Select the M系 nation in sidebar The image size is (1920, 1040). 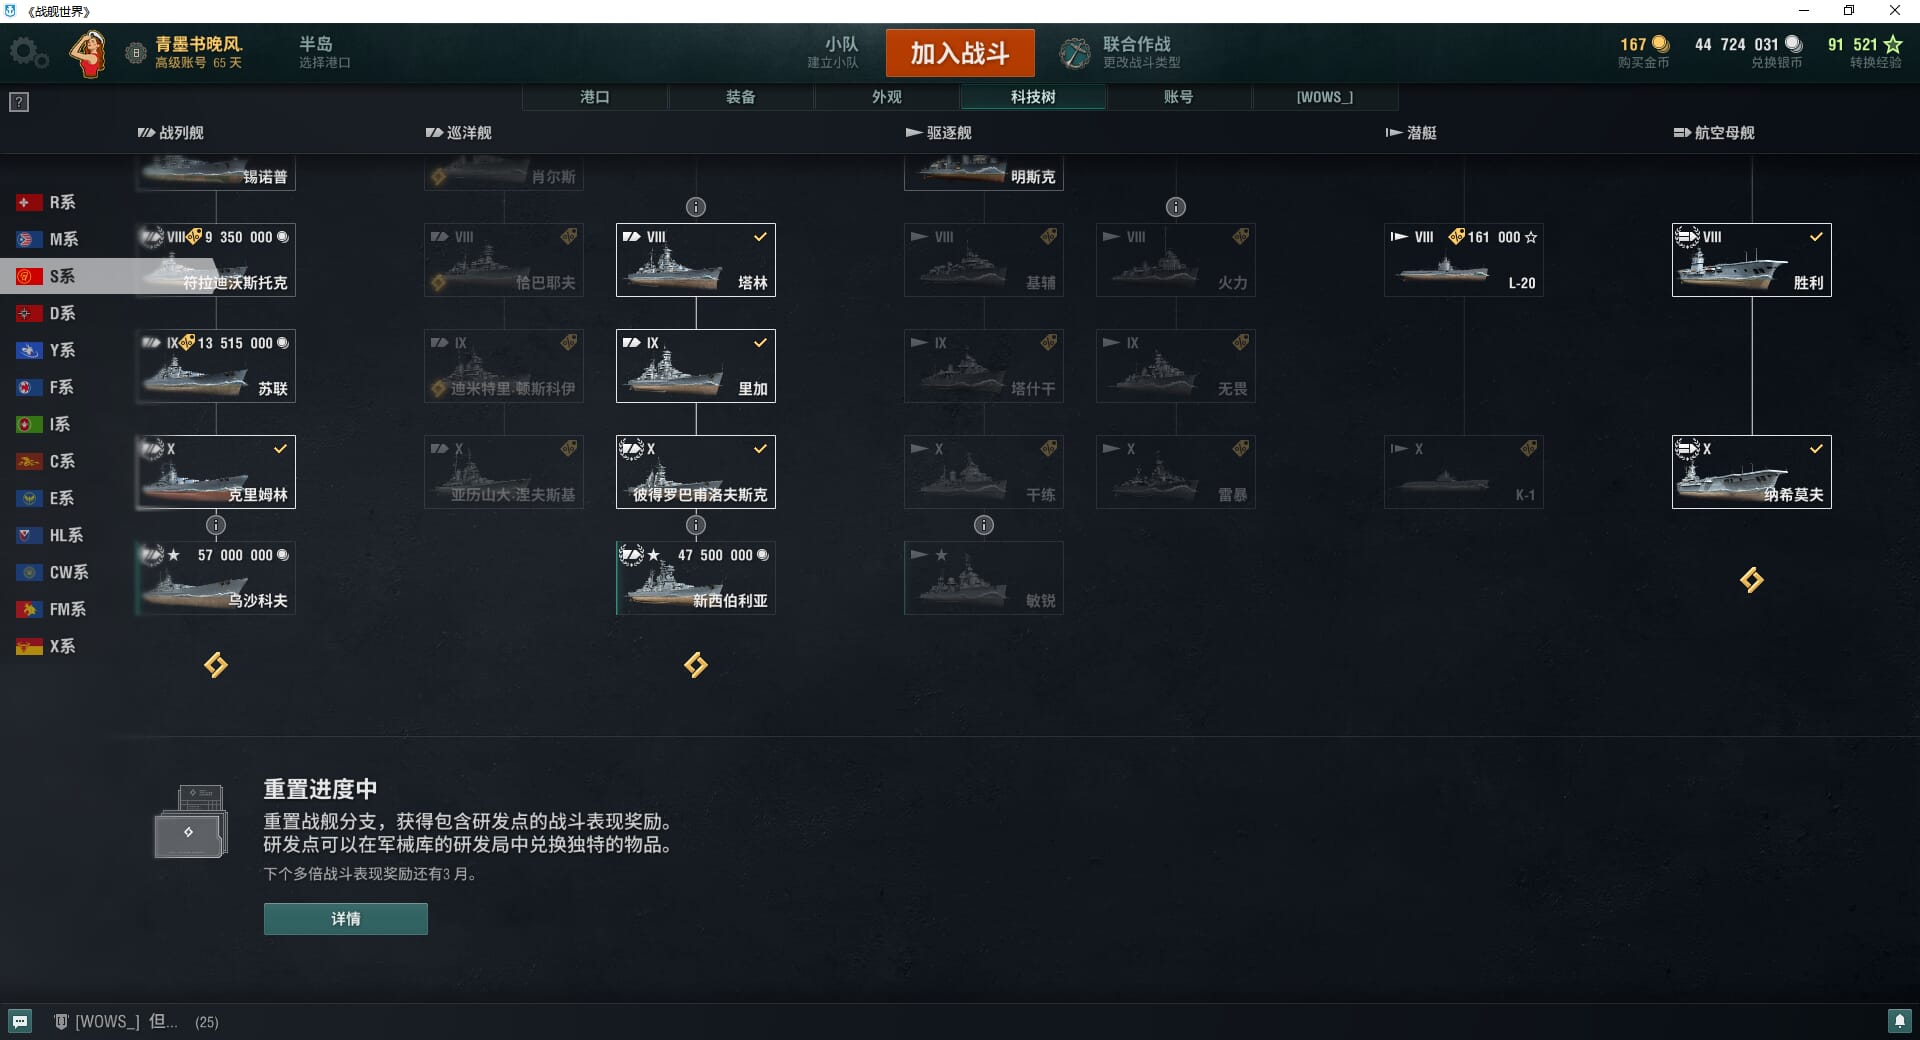click(62, 239)
